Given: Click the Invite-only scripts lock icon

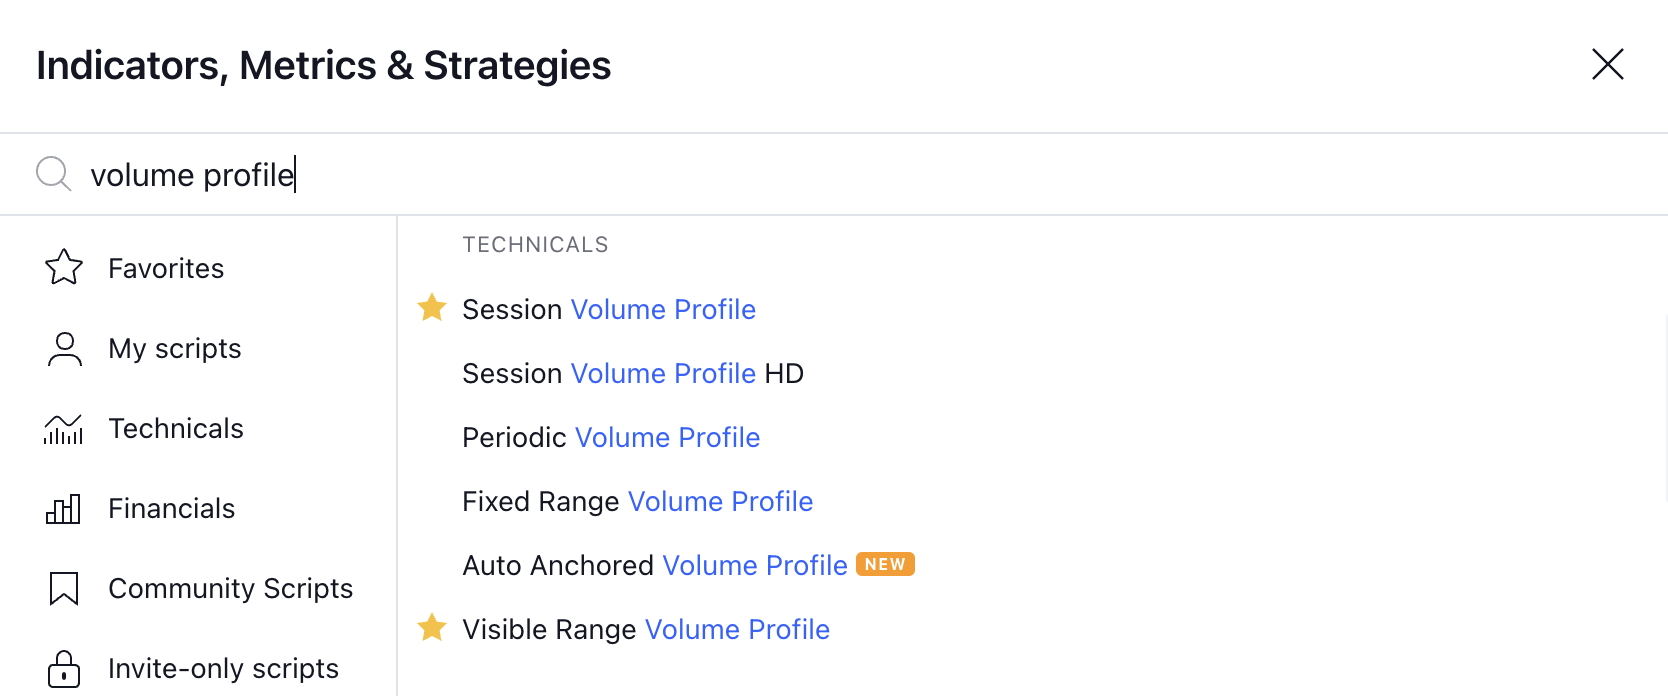Looking at the screenshot, I should (63, 668).
